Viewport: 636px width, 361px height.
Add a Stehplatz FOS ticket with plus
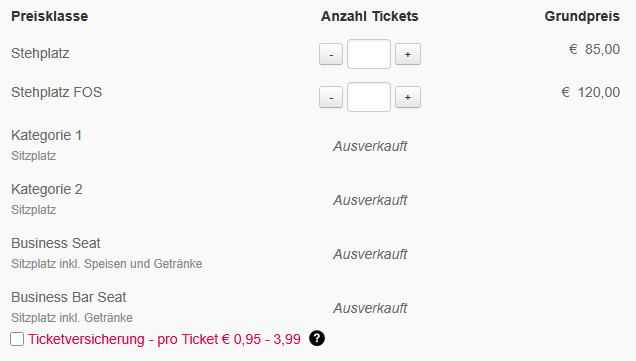coord(408,97)
